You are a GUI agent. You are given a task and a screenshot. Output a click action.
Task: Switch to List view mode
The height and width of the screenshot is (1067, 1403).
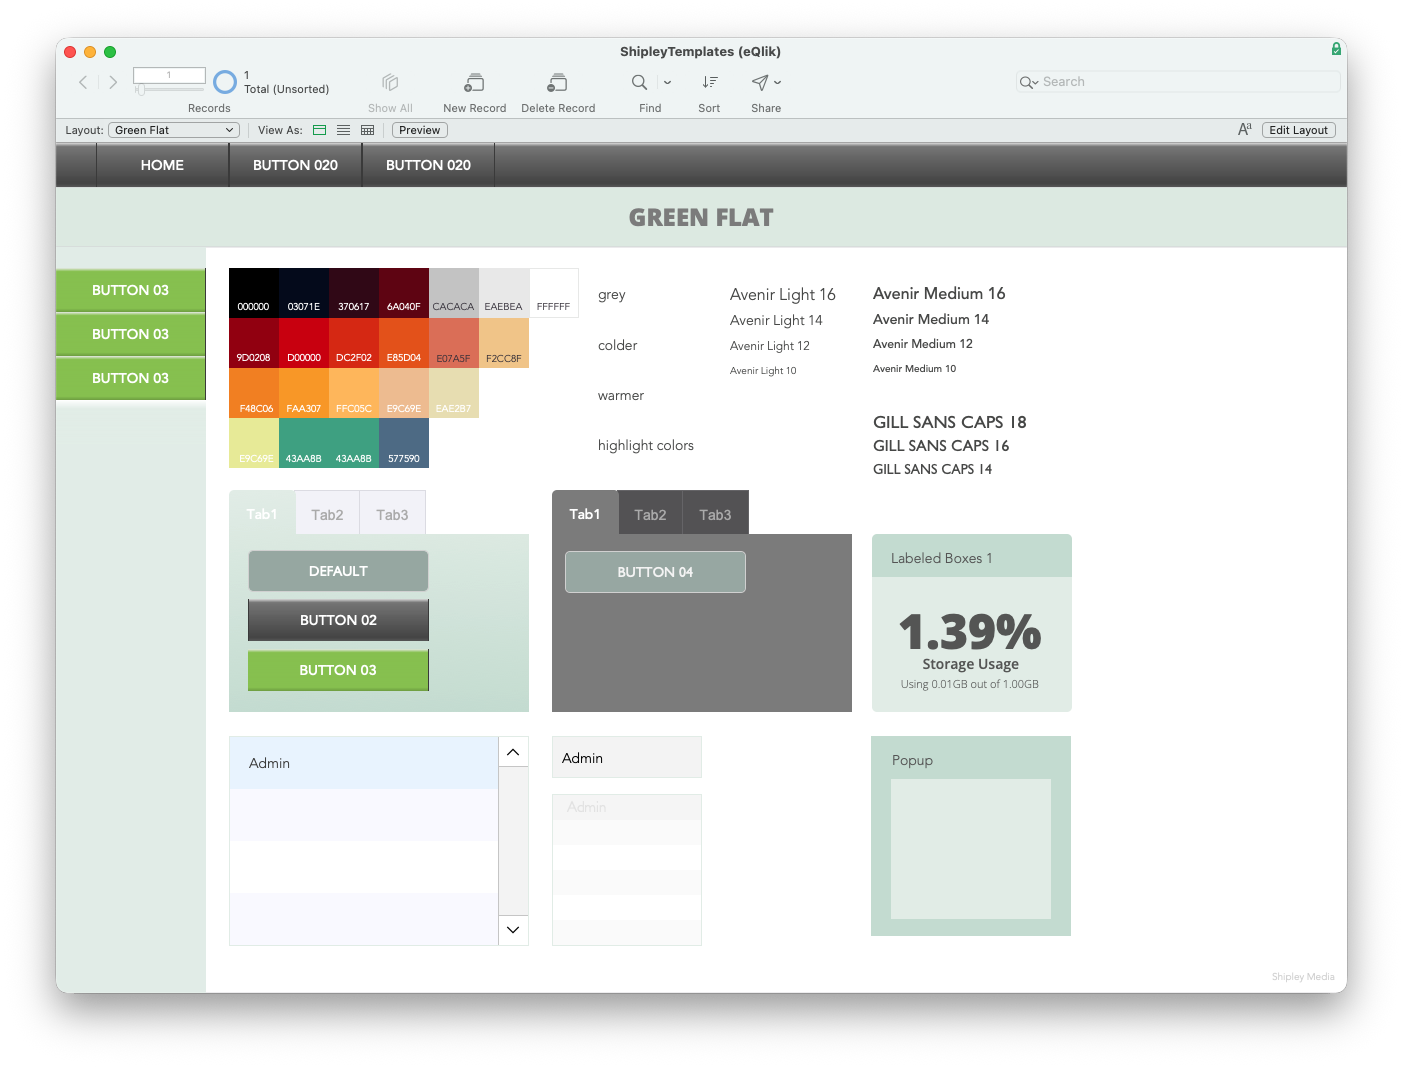pyautogui.click(x=344, y=130)
